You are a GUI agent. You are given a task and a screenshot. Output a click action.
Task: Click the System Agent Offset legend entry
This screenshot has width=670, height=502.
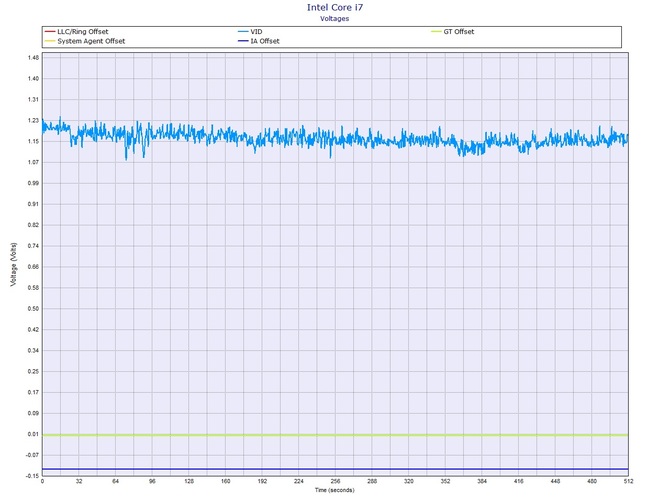tap(85, 41)
